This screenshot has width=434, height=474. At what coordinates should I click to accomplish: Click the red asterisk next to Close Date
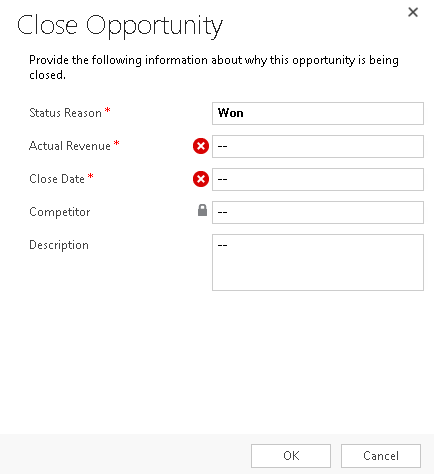coord(90,176)
